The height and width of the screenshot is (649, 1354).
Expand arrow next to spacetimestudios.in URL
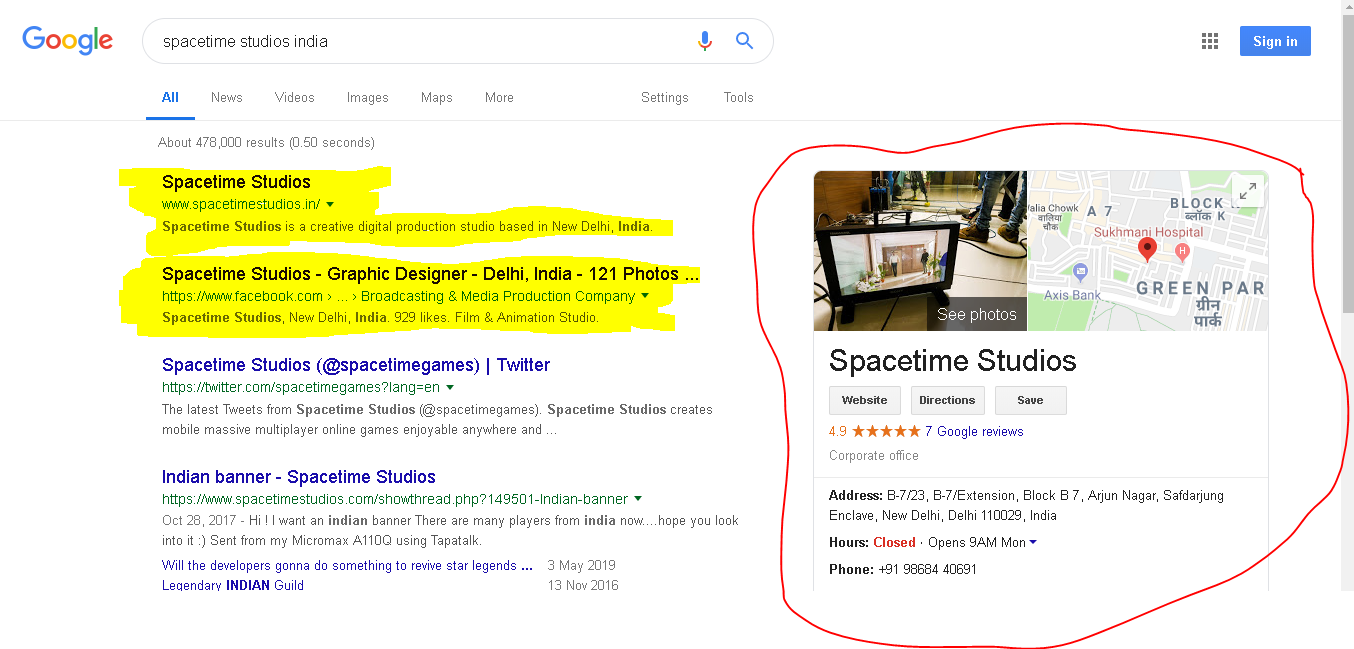[x=330, y=205]
